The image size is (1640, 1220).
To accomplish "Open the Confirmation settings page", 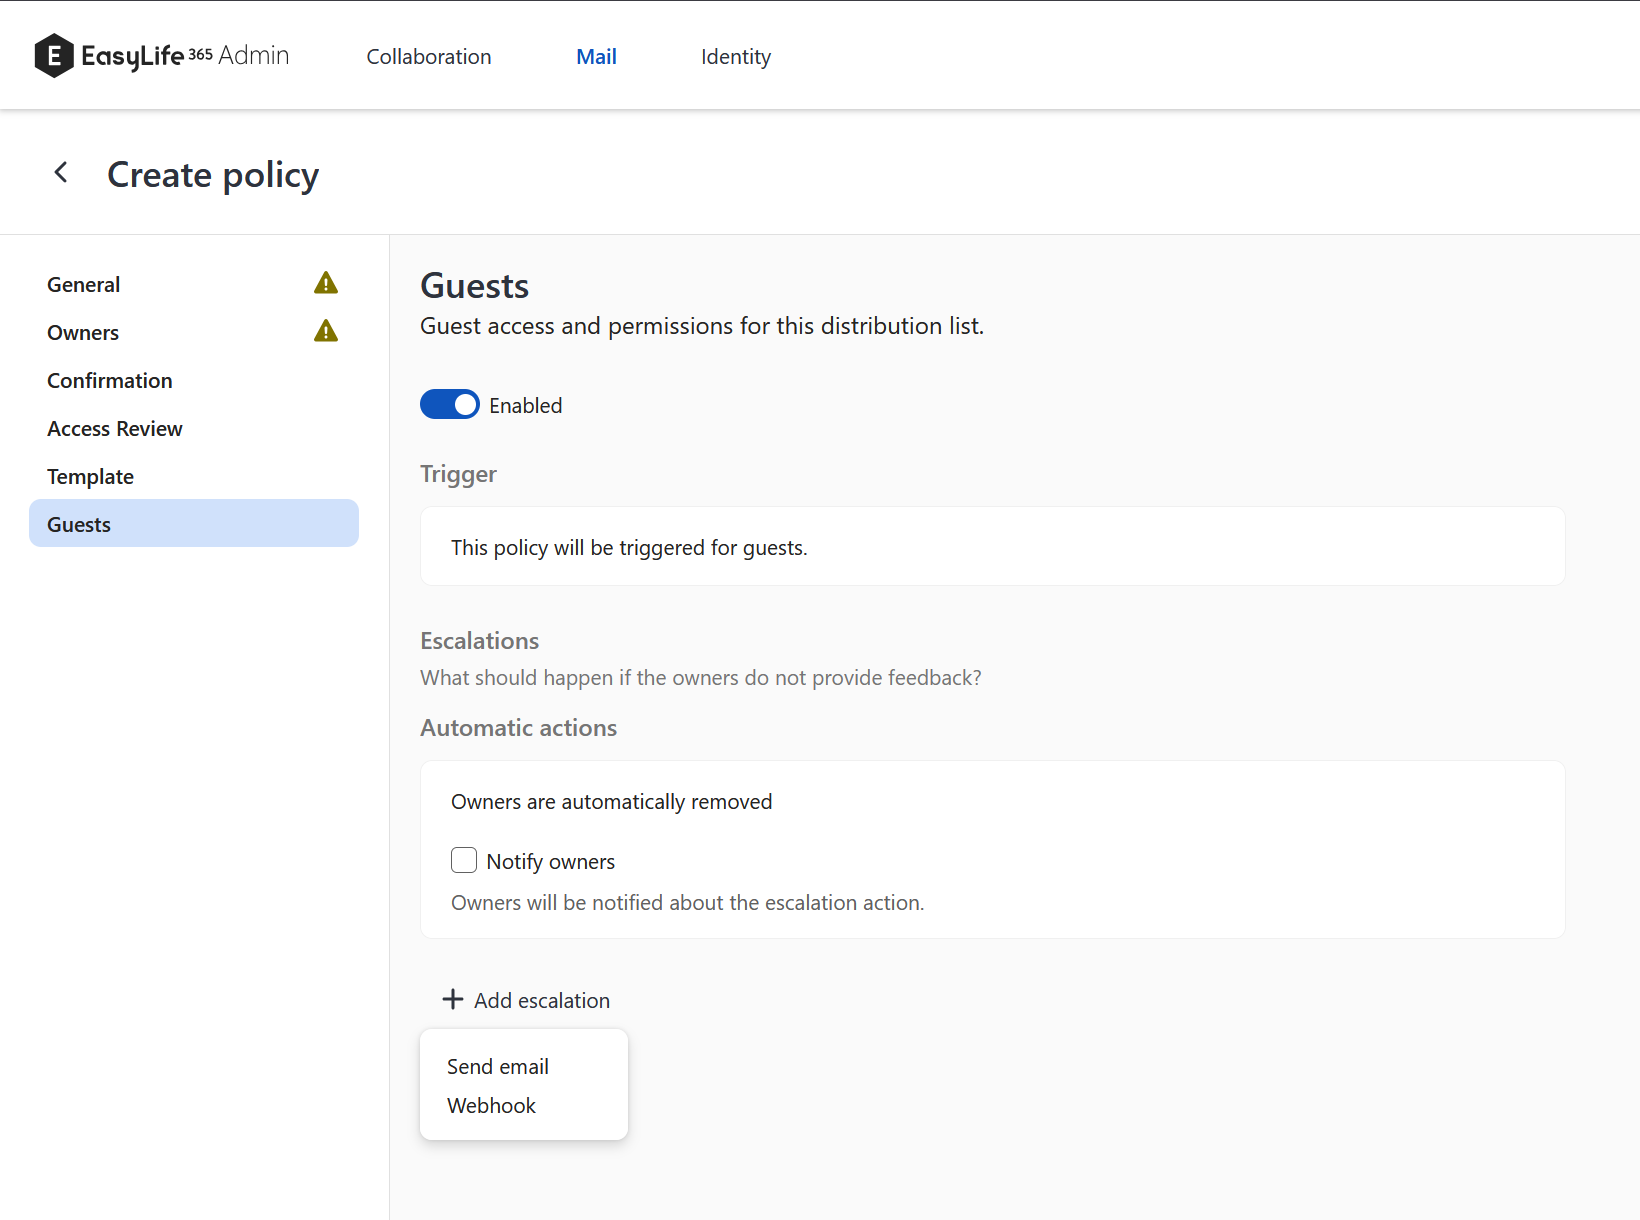I will [109, 380].
